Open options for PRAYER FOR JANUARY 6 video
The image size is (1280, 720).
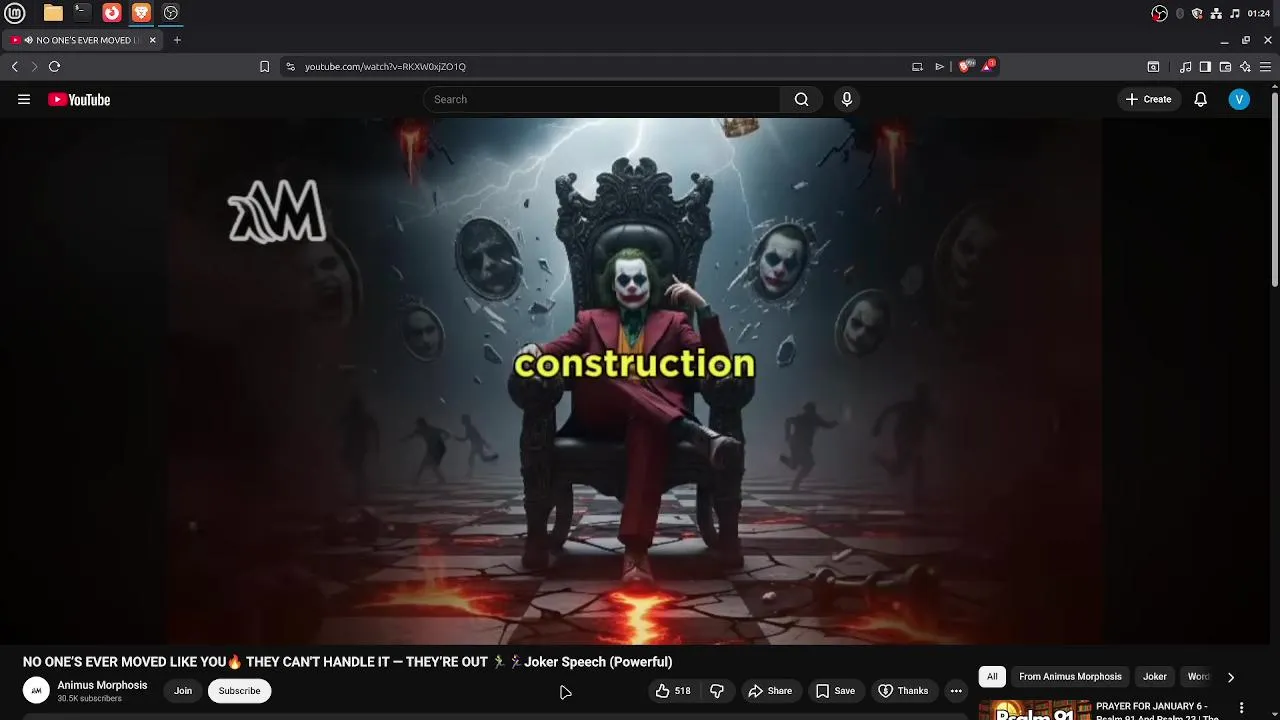(1241, 708)
